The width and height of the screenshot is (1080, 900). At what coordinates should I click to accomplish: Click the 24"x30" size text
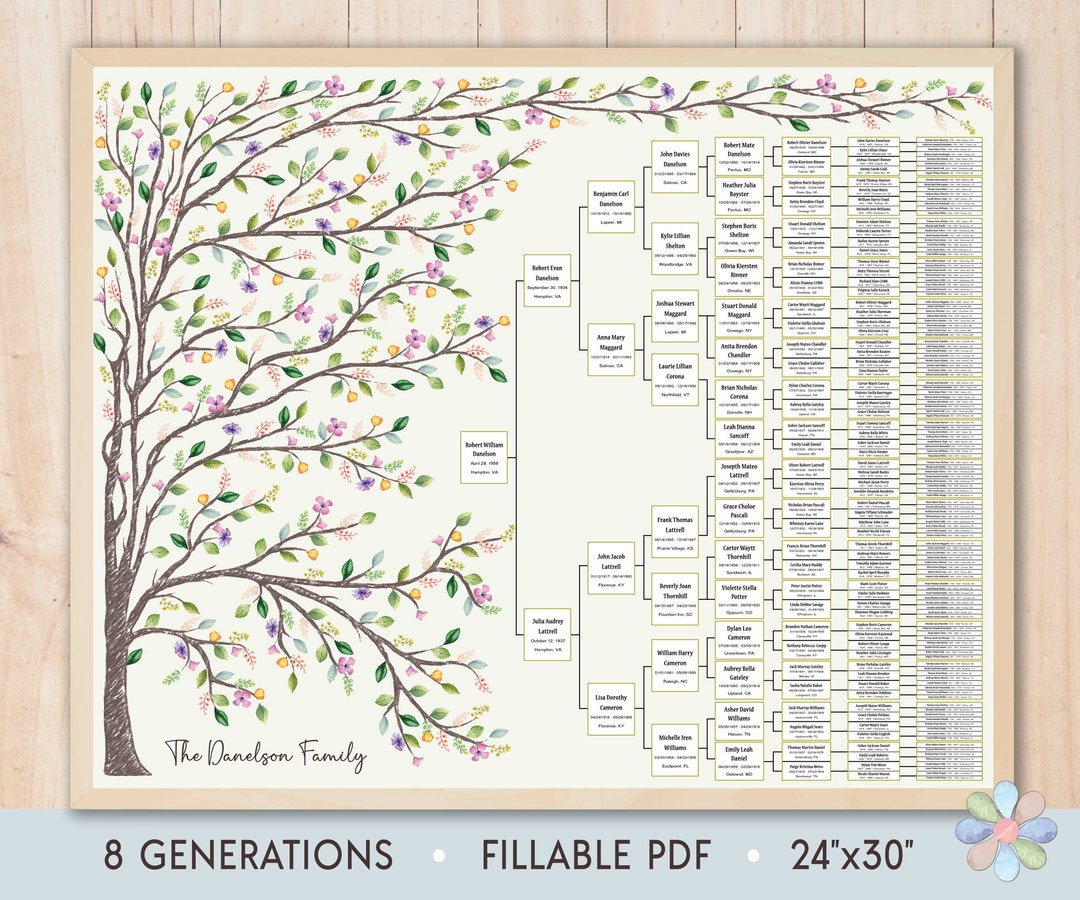[x=855, y=858]
